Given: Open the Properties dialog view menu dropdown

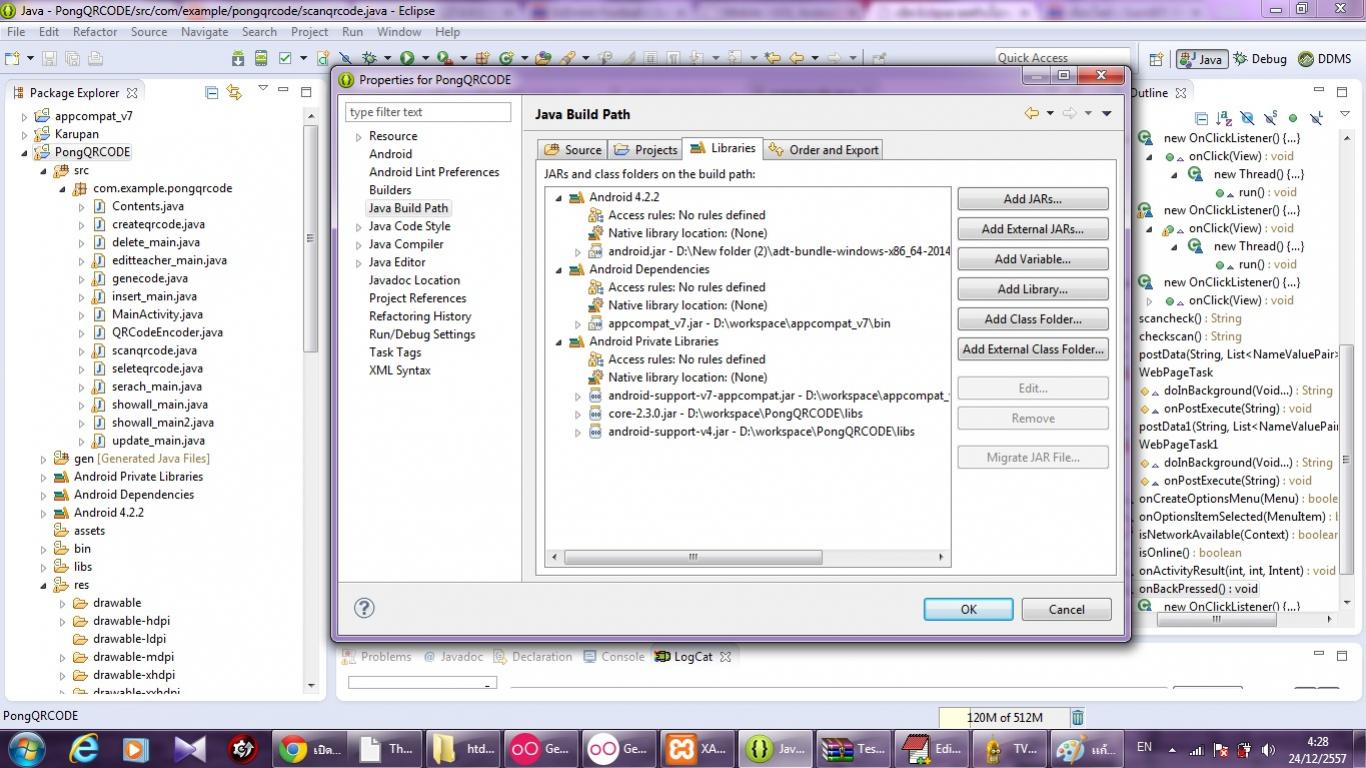Looking at the screenshot, I should point(1107,114).
